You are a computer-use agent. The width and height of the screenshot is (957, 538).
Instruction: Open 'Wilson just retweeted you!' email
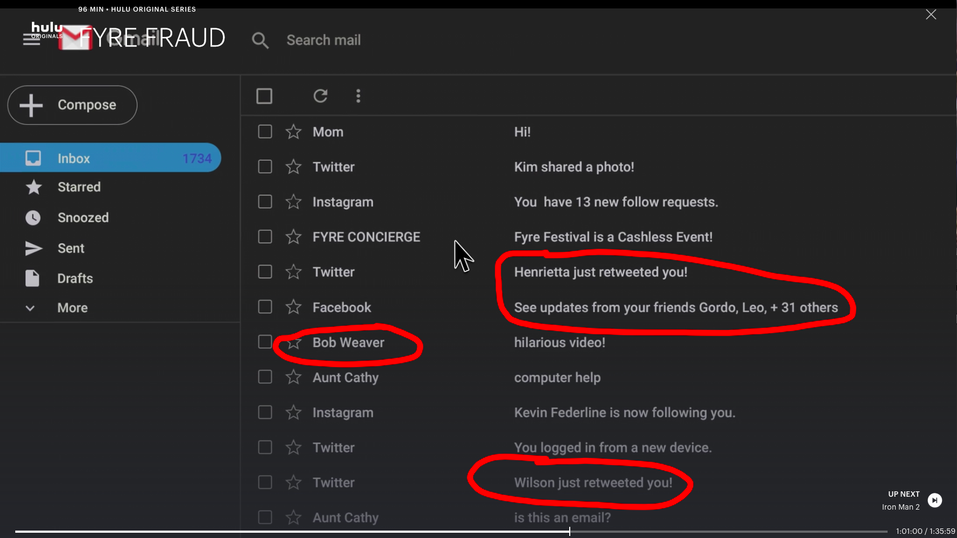pos(593,482)
